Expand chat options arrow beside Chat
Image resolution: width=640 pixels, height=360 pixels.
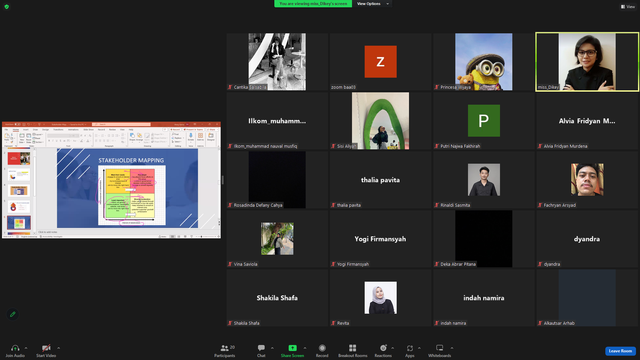[272, 348]
